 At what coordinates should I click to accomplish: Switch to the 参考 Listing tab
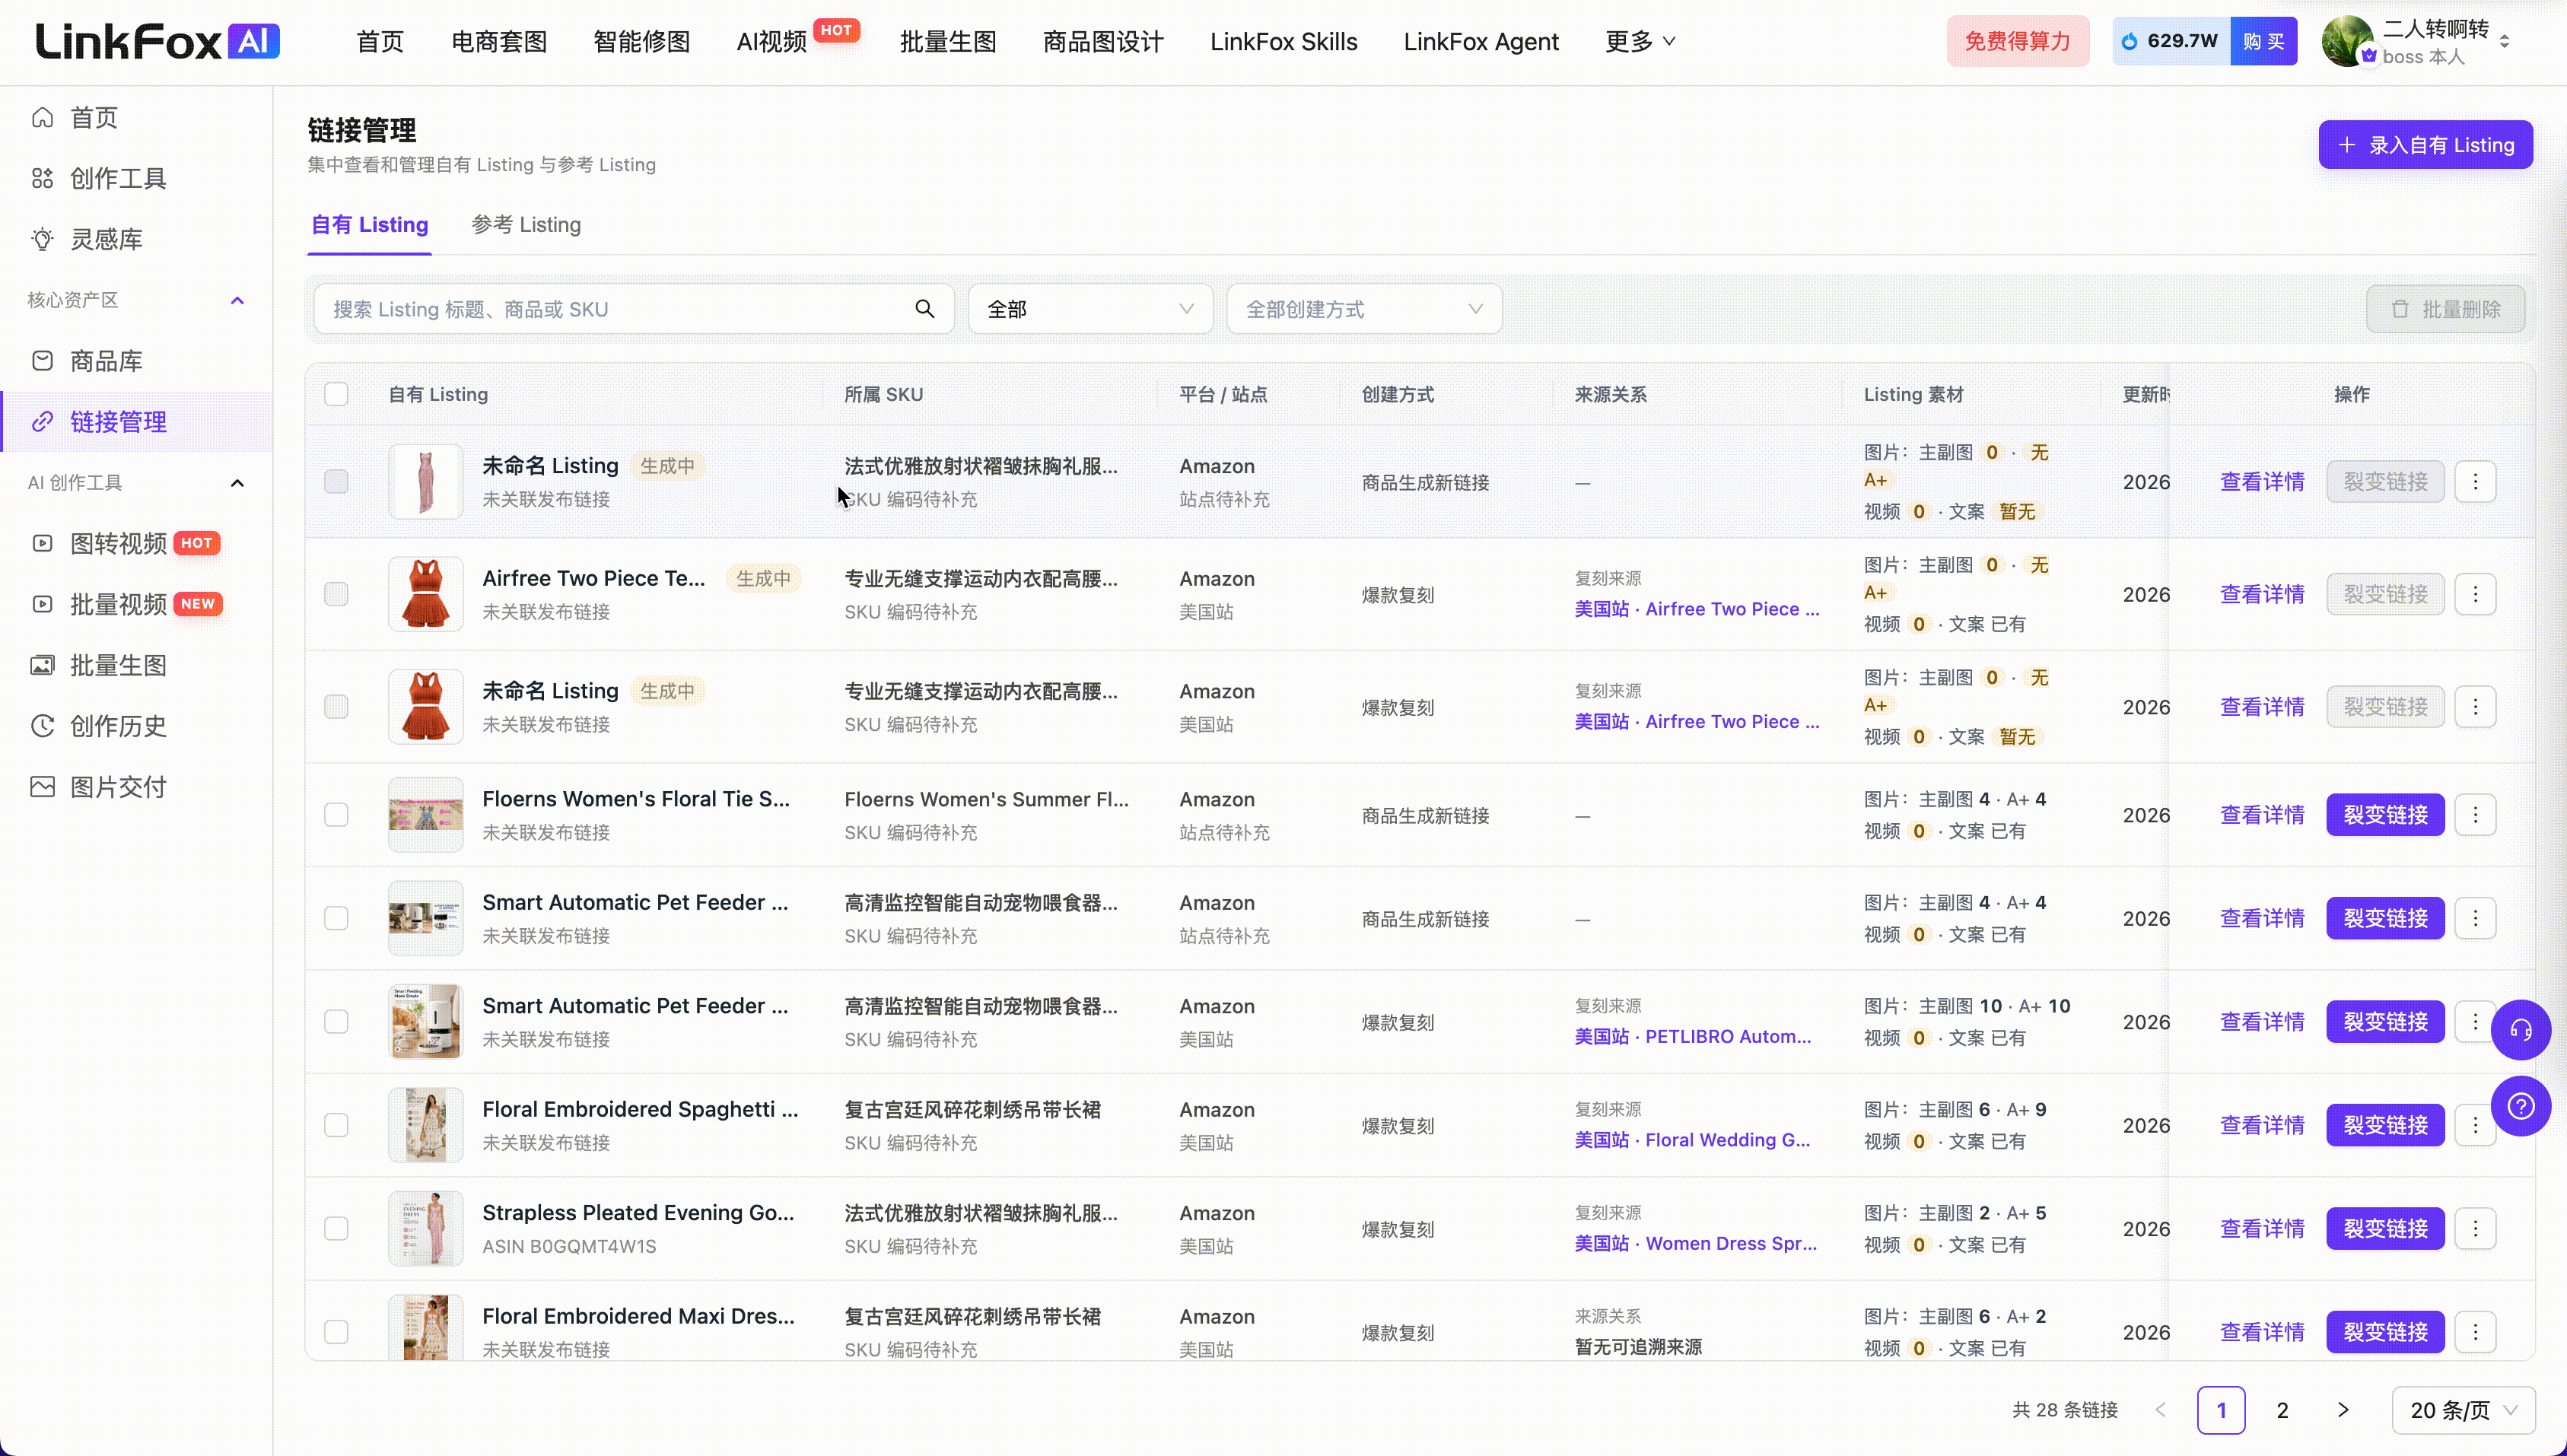pyautogui.click(x=526, y=225)
